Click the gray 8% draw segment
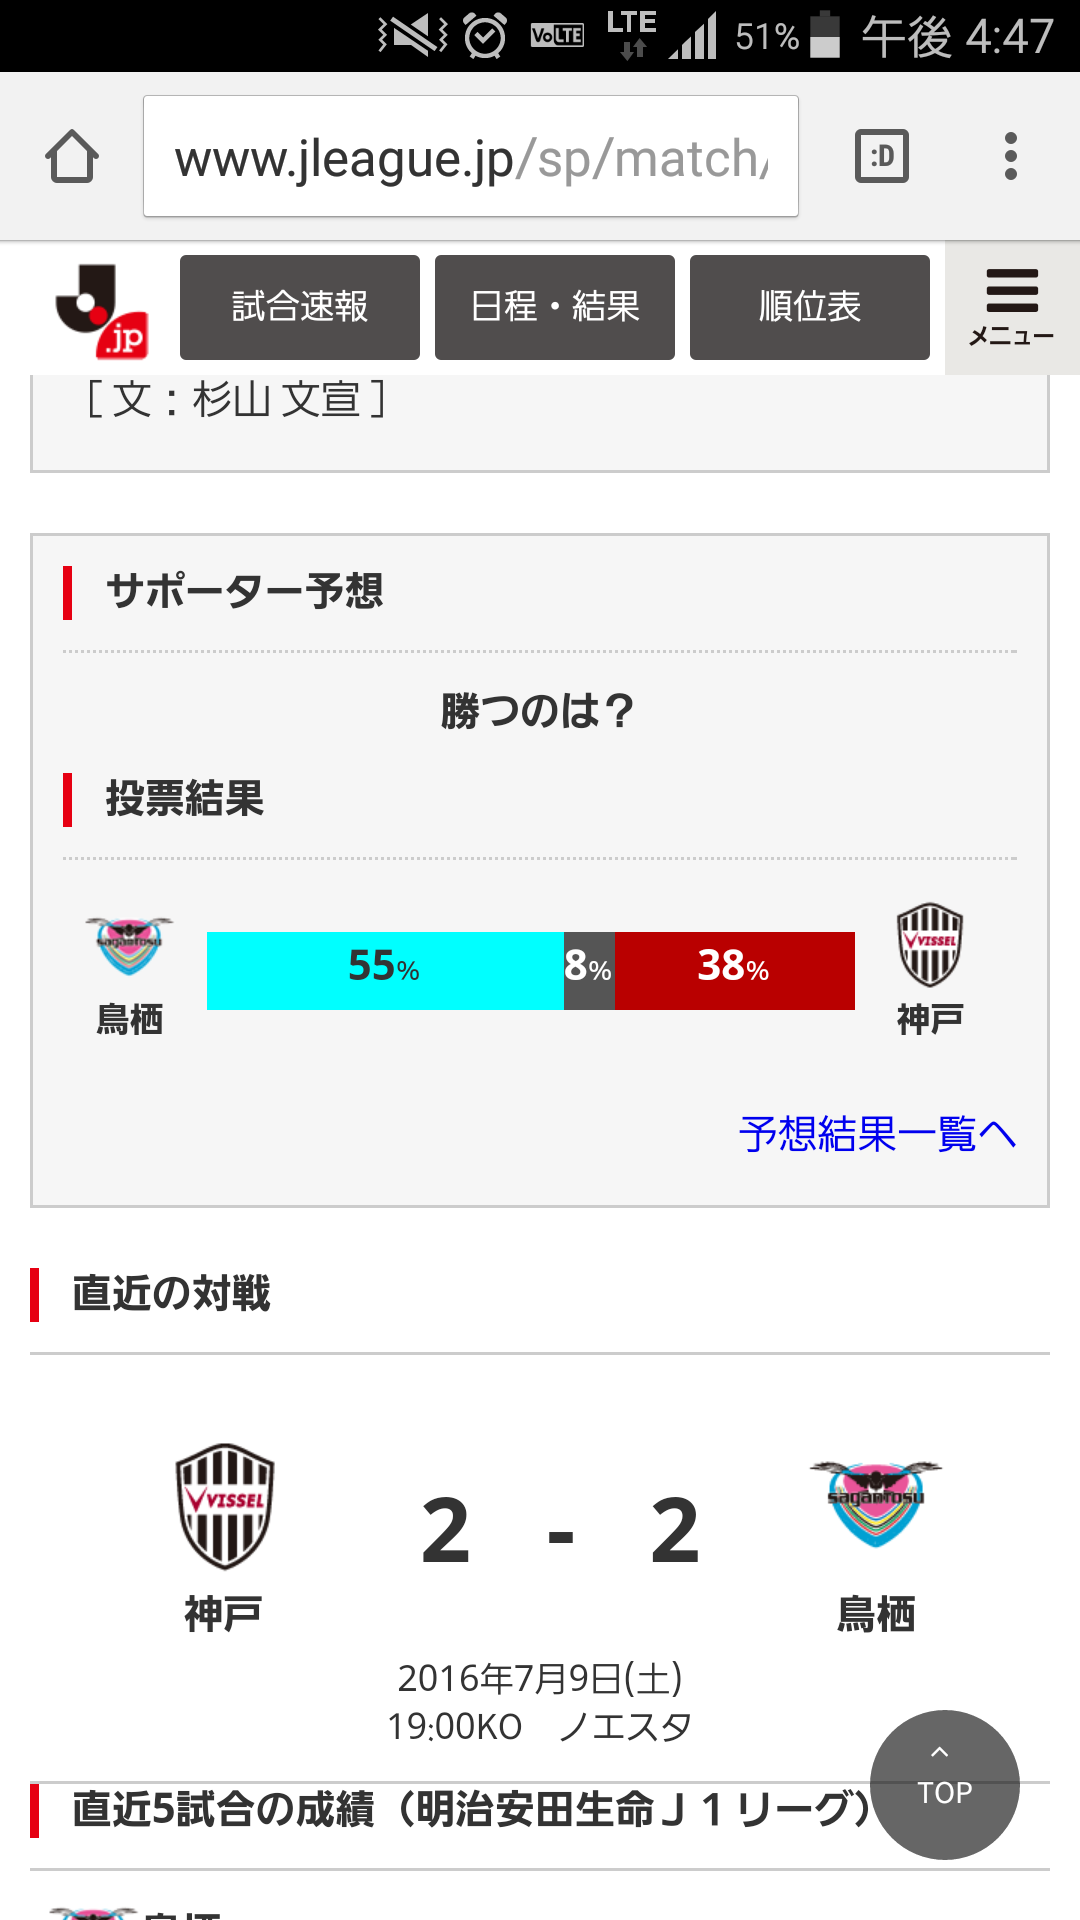The height and width of the screenshot is (1920, 1080). point(589,970)
